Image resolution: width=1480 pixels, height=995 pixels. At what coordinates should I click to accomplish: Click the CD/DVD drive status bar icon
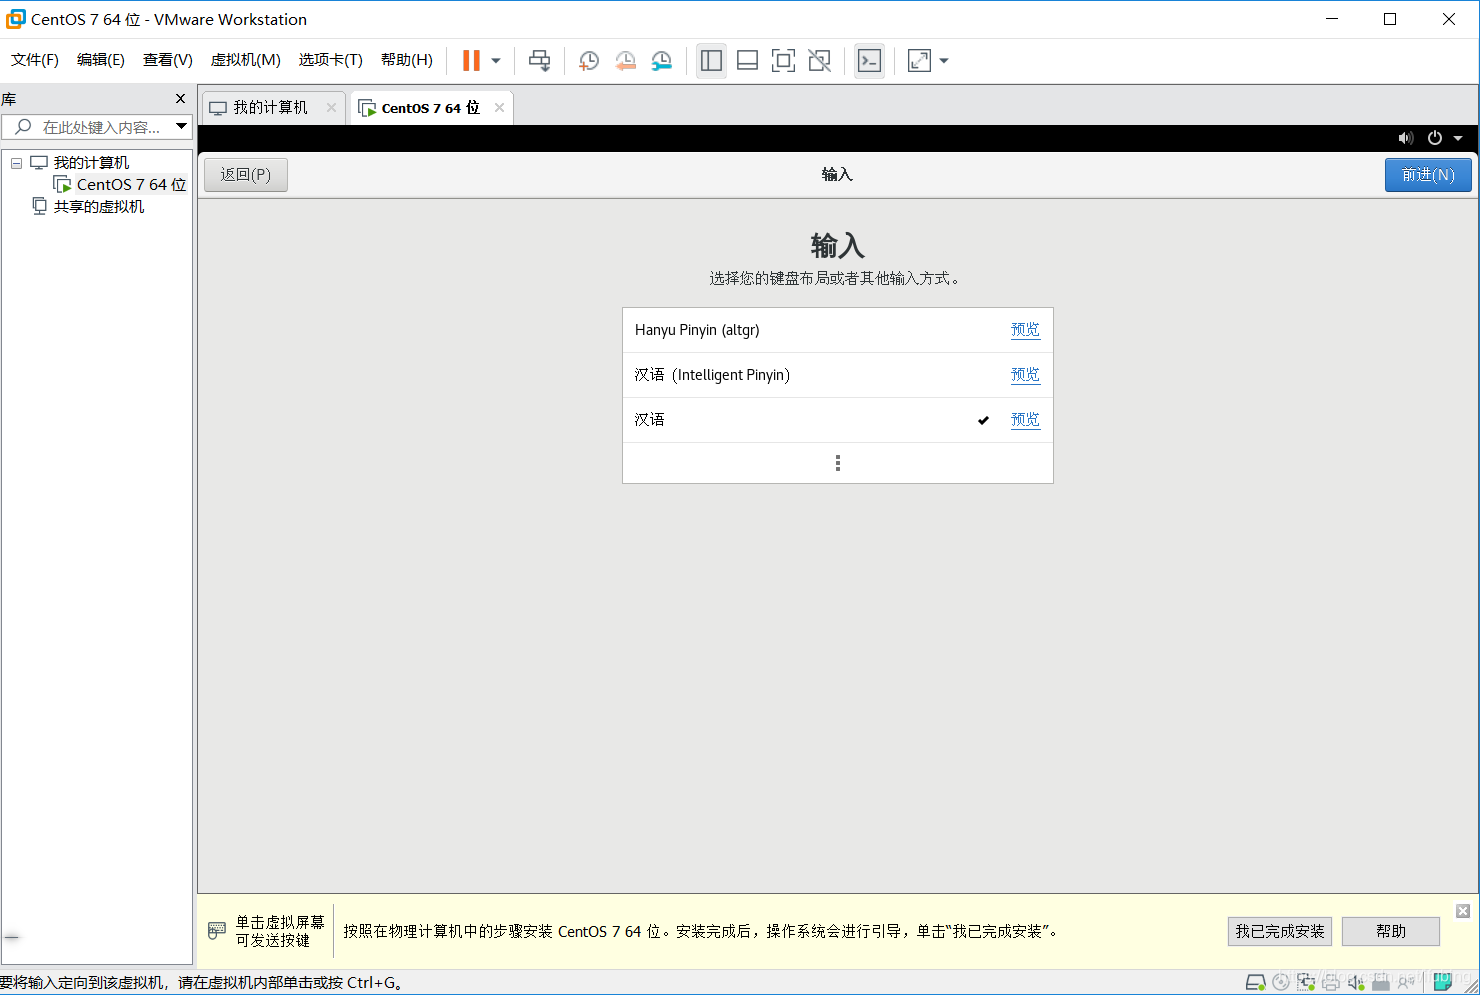[1281, 982]
